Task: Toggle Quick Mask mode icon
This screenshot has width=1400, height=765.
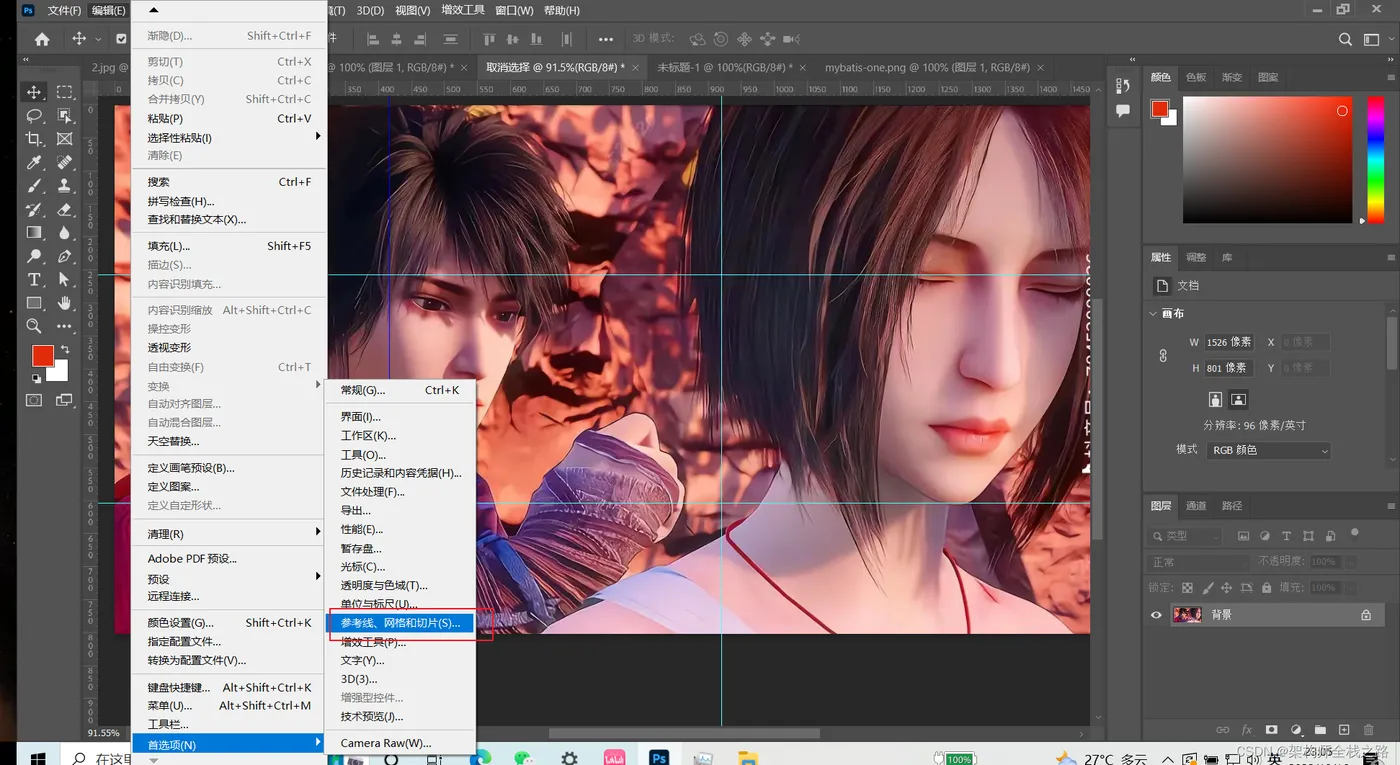Action: [x=34, y=400]
